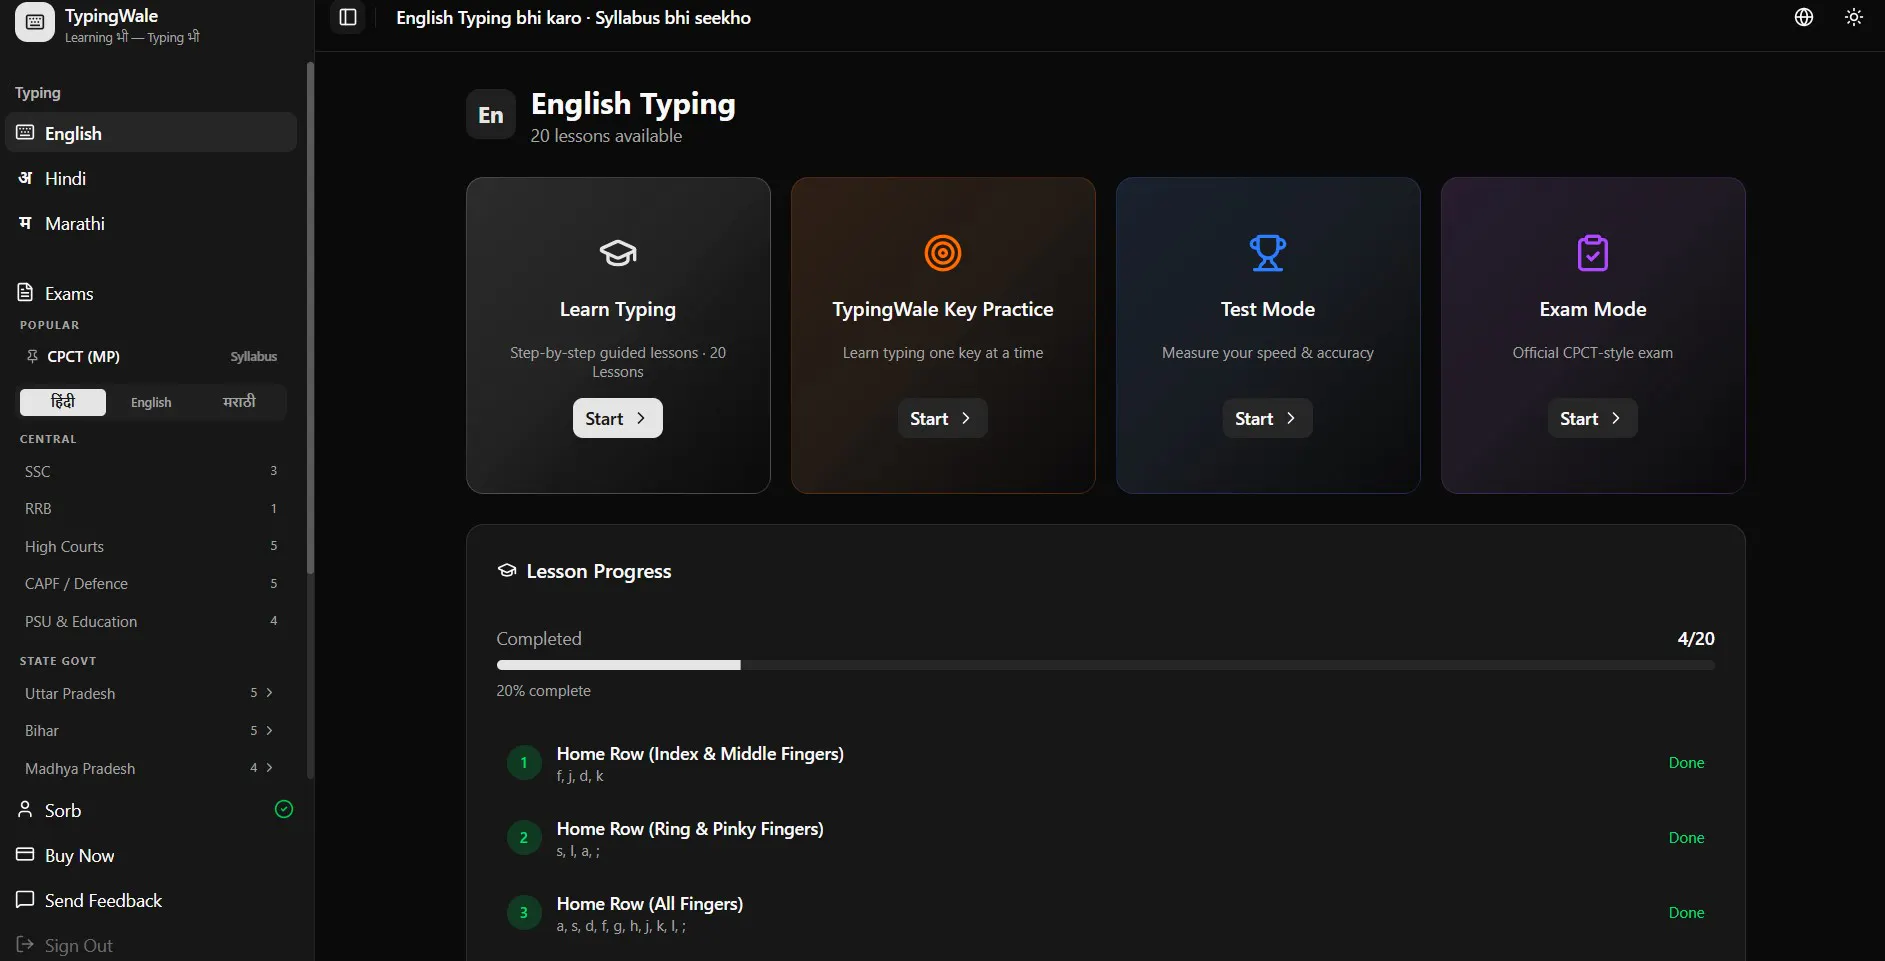Go to Marathi typing section
The image size is (1885, 961).
(x=151, y=223)
